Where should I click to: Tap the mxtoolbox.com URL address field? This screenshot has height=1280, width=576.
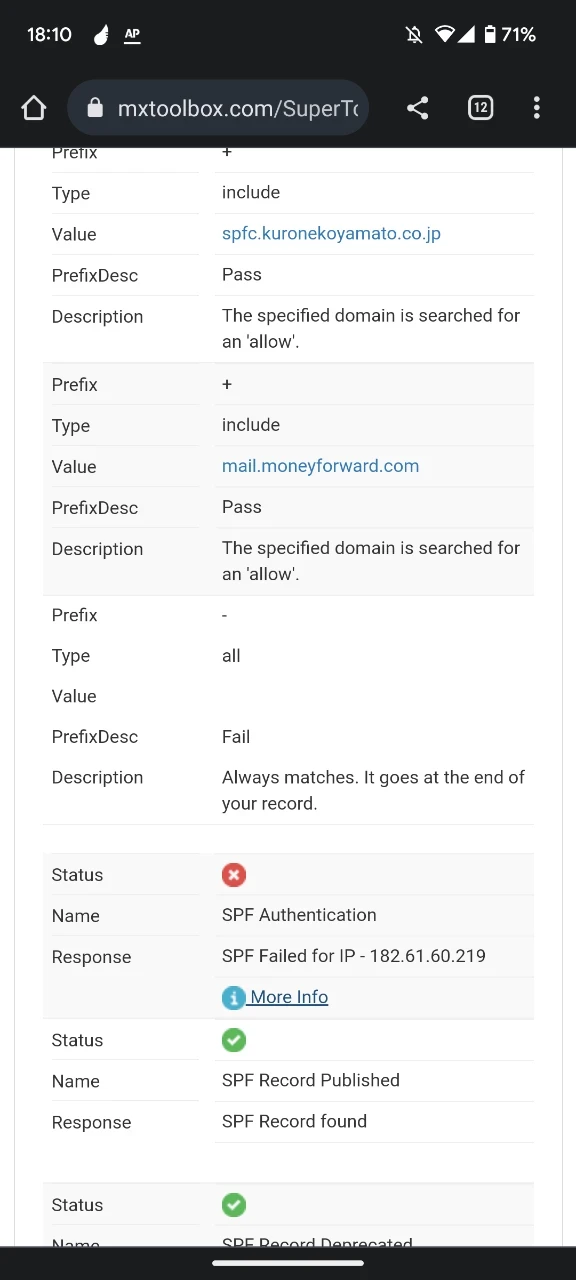[218, 108]
